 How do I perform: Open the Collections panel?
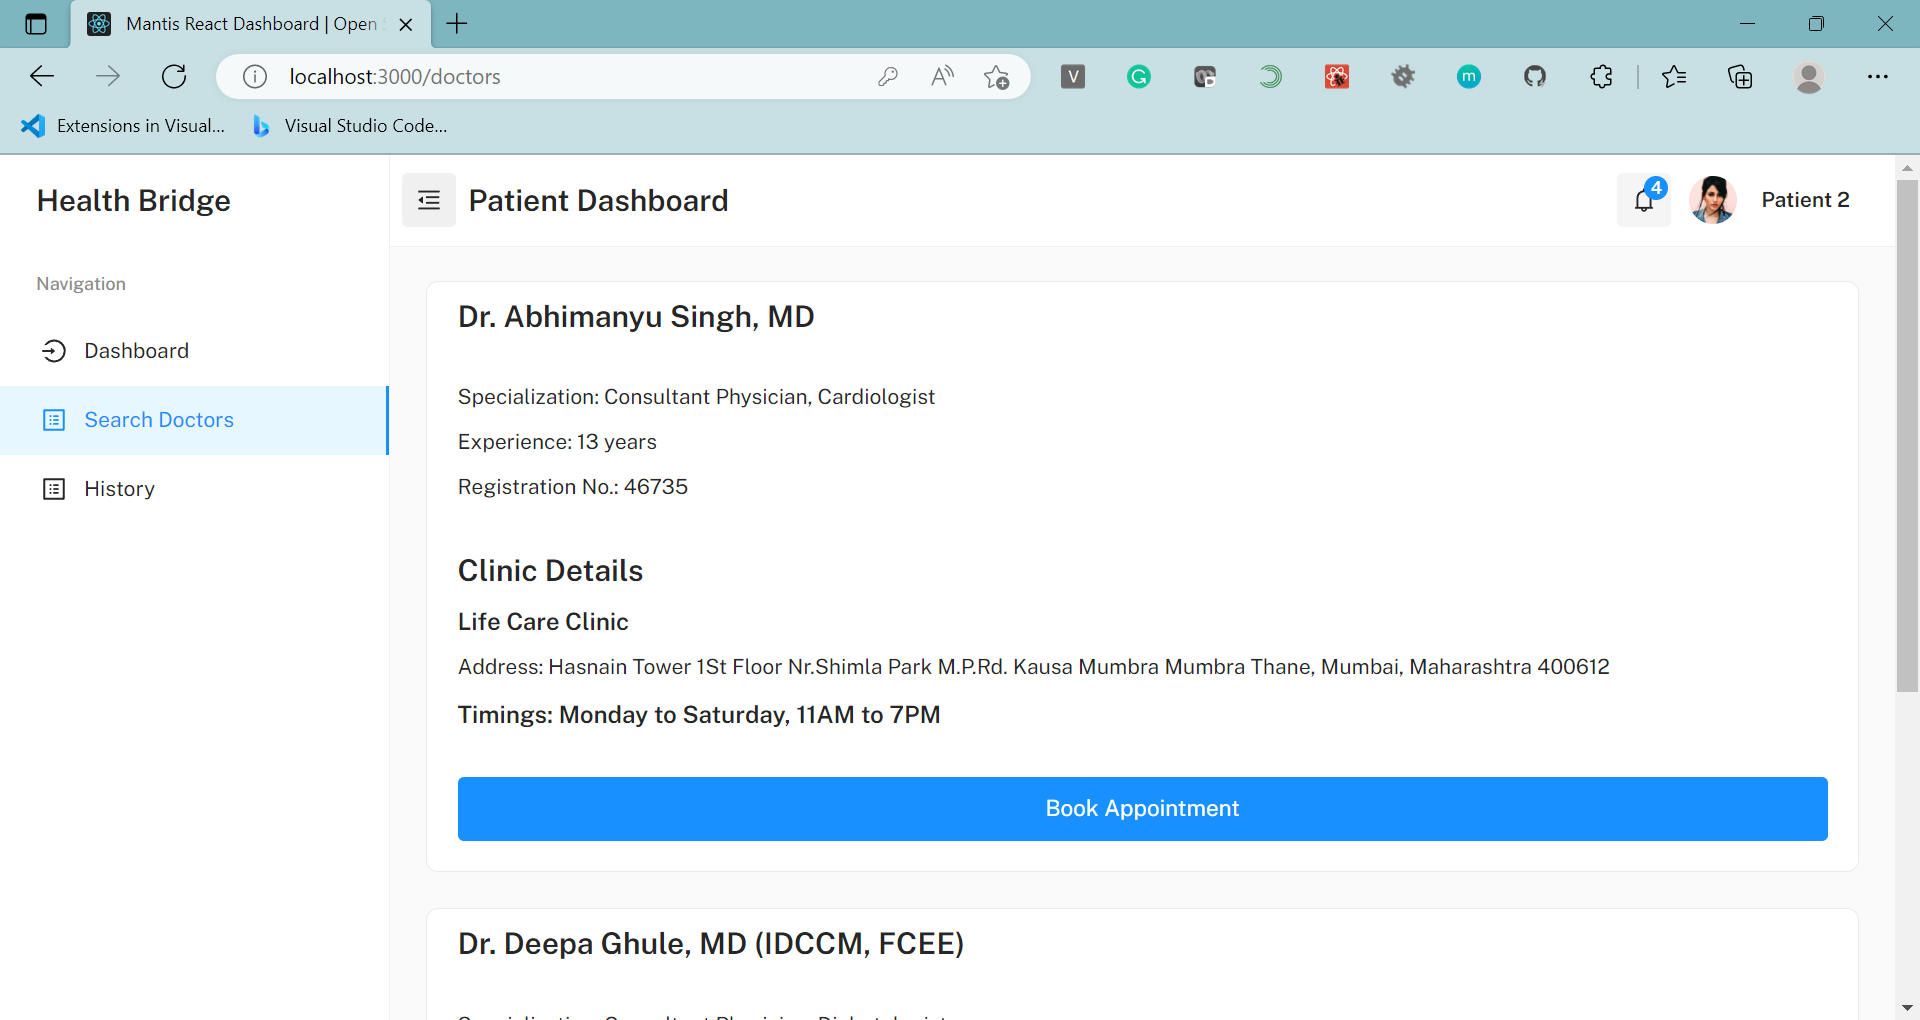pyautogui.click(x=1741, y=76)
